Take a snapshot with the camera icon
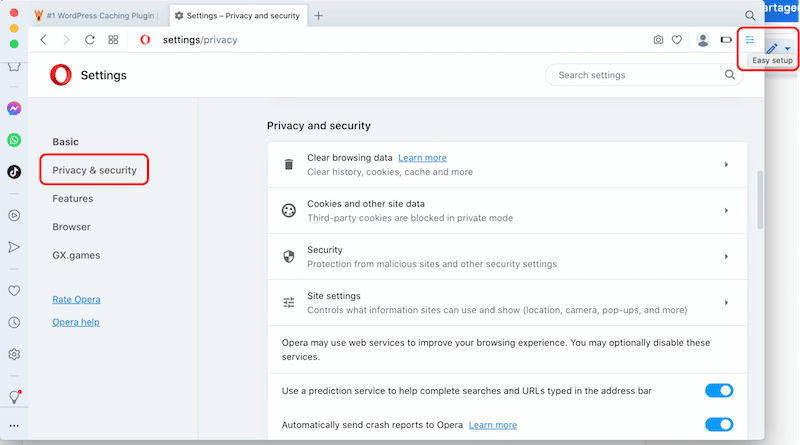This screenshot has width=800, height=445. pyautogui.click(x=658, y=40)
